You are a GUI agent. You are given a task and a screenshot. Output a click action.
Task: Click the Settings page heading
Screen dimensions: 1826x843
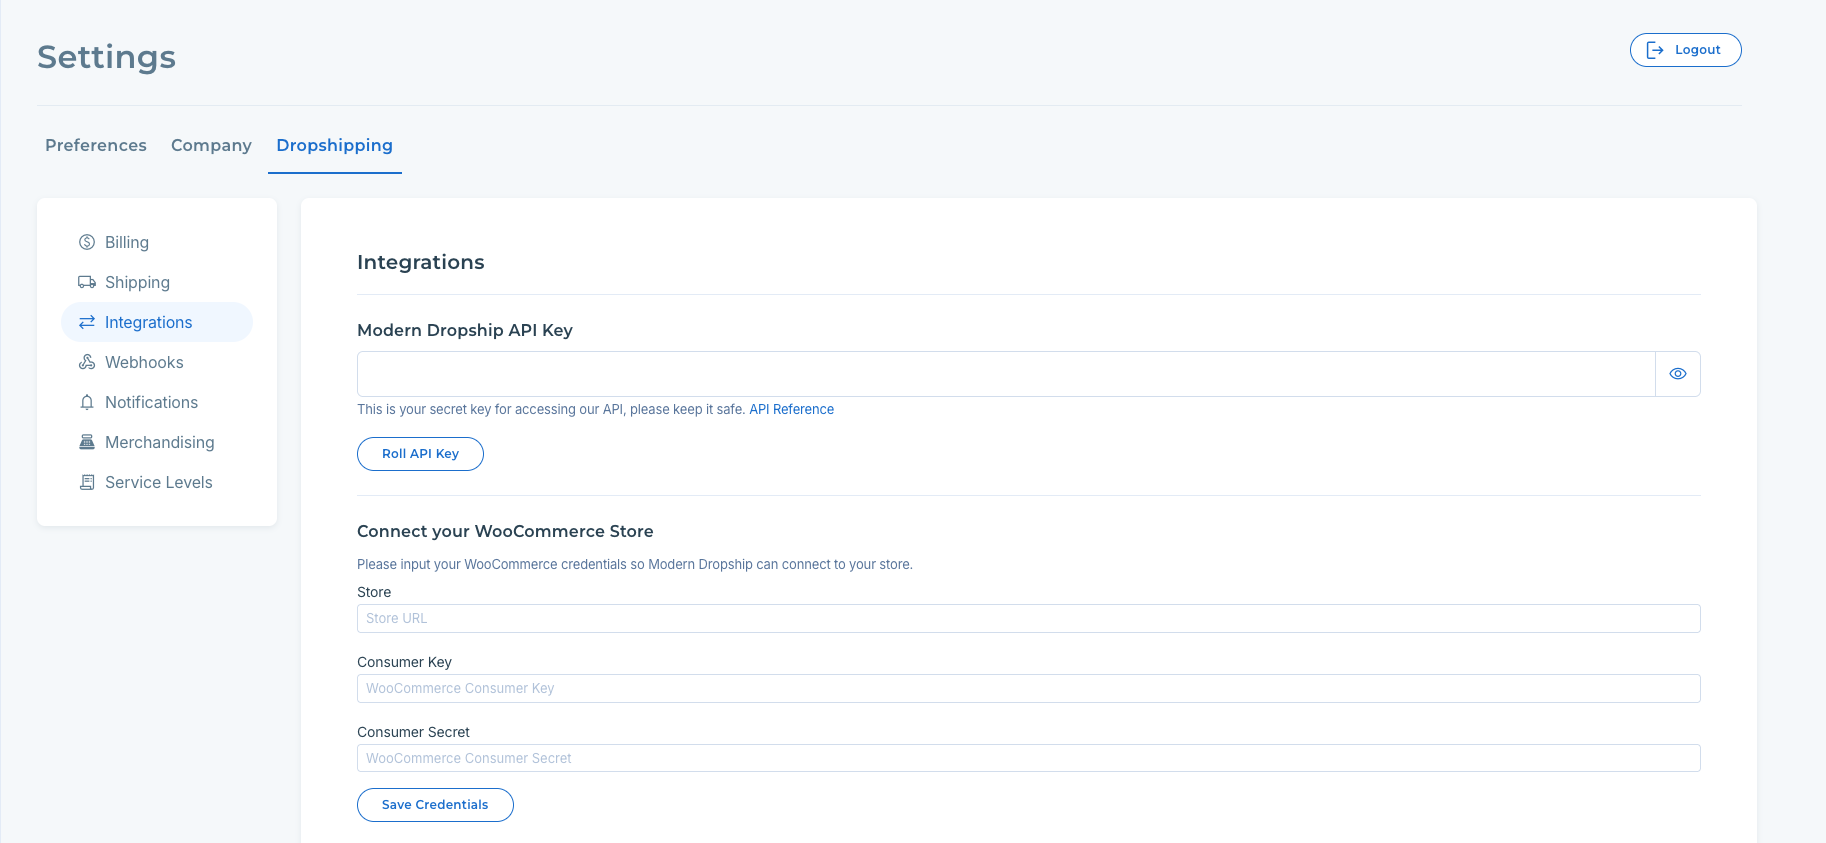[x=107, y=57]
